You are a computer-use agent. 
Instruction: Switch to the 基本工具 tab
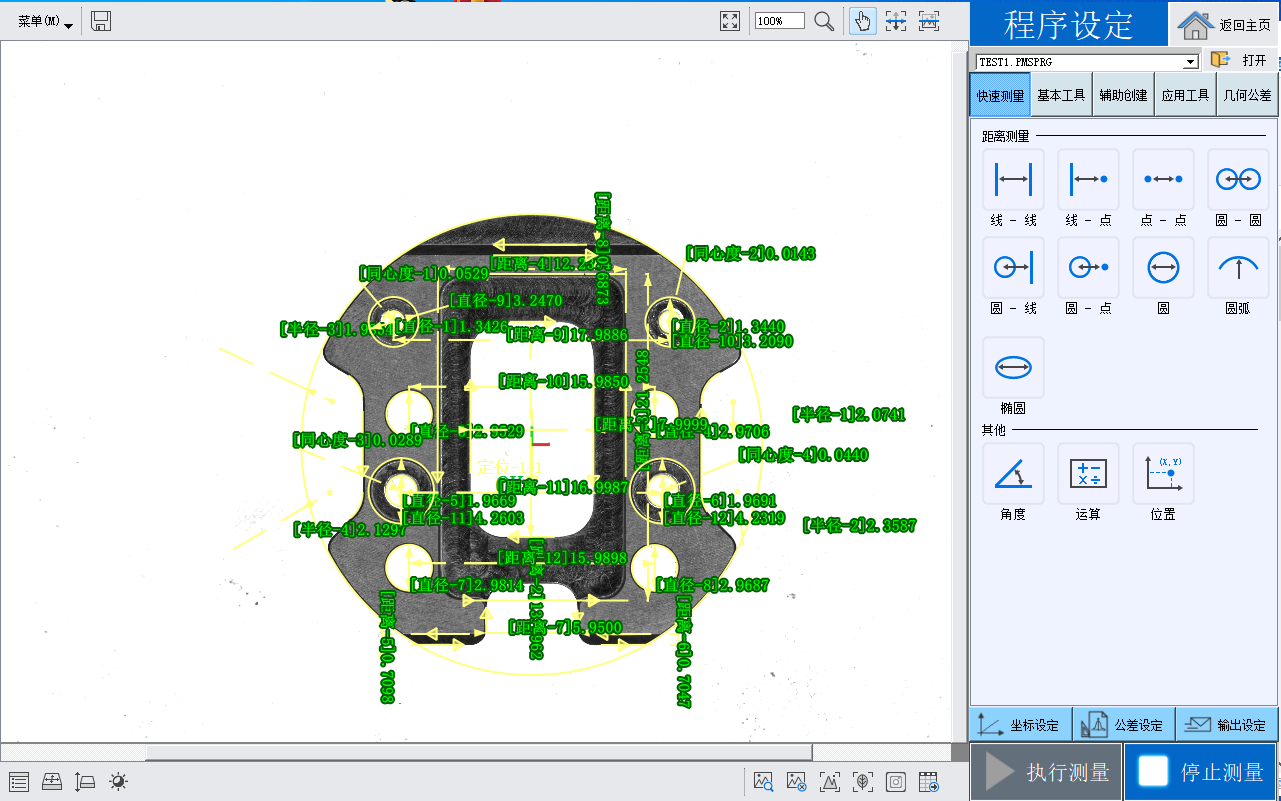tap(1061, 96)
